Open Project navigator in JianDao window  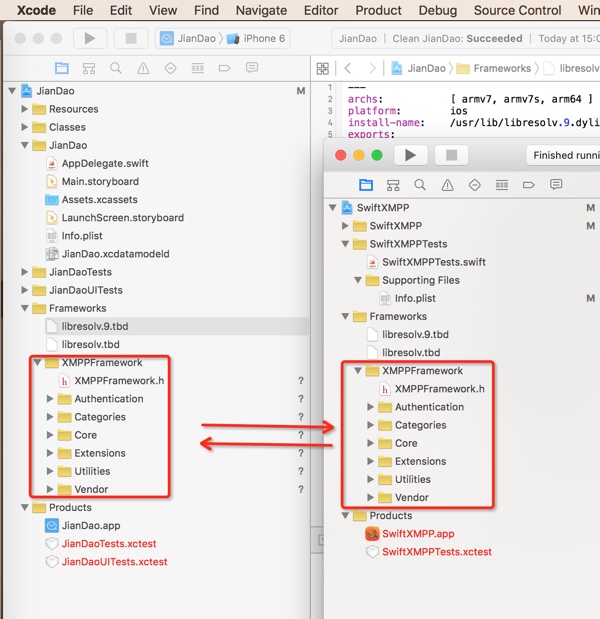point(62,68)
